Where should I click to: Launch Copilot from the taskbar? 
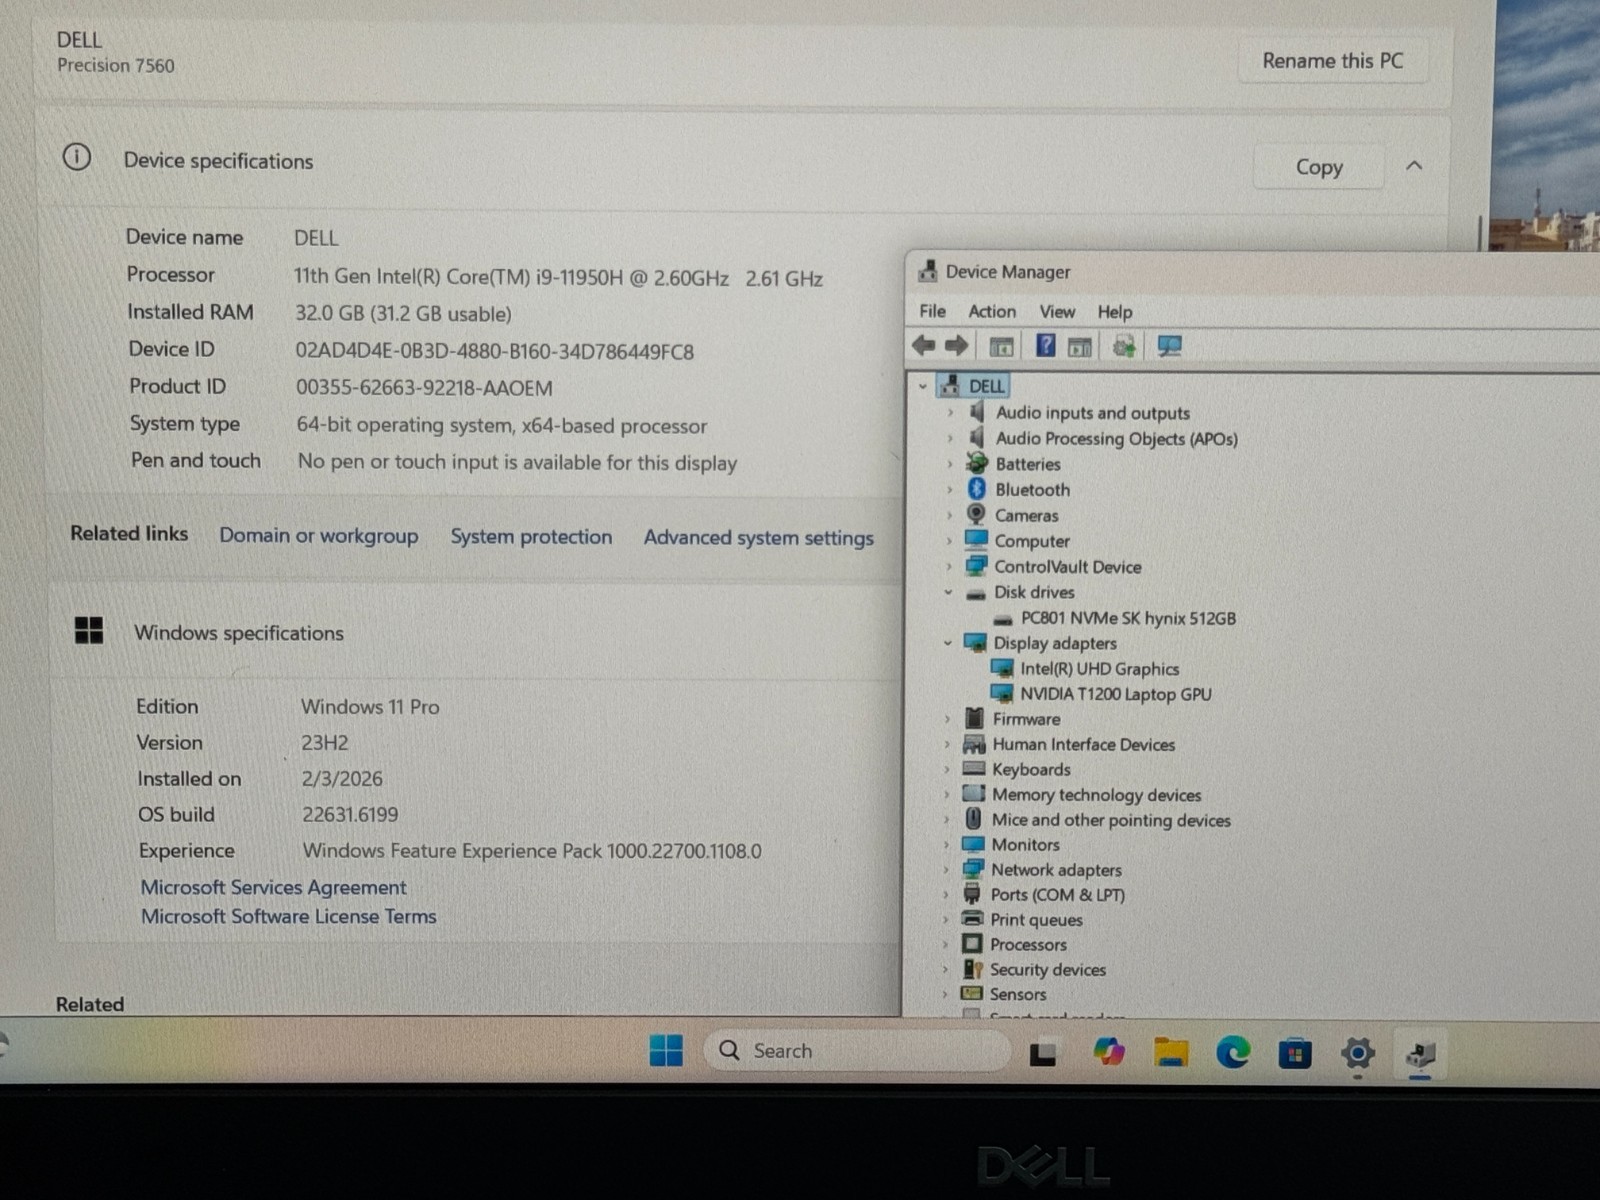[1108, 1052]
